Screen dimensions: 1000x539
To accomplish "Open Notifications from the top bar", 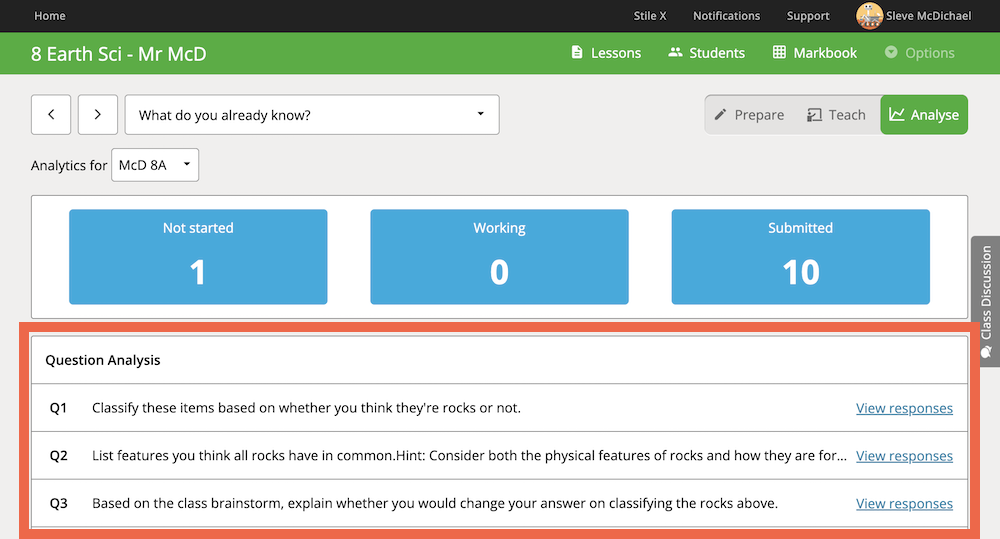I will 726,16.
